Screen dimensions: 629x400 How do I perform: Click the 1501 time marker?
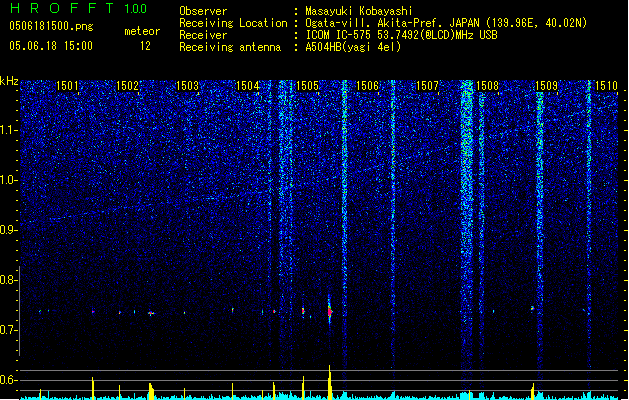coord(67,86)
